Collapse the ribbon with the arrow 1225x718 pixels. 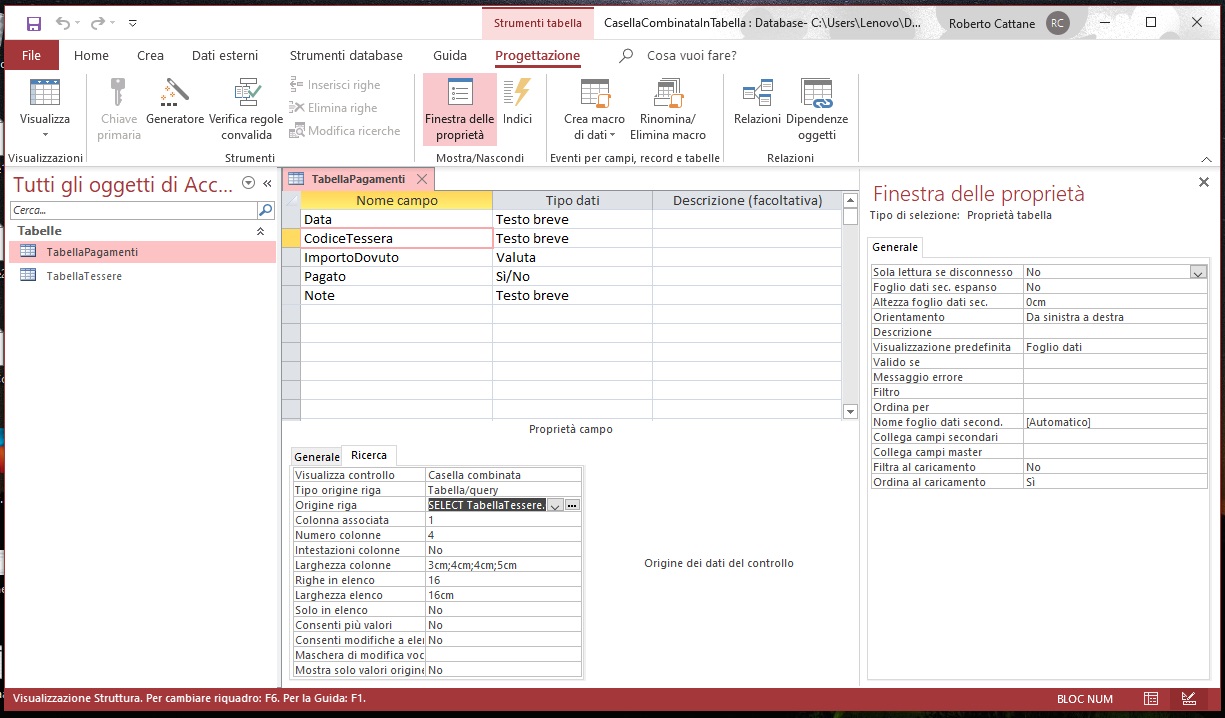pyautogui.click(x=1207, y=158)
